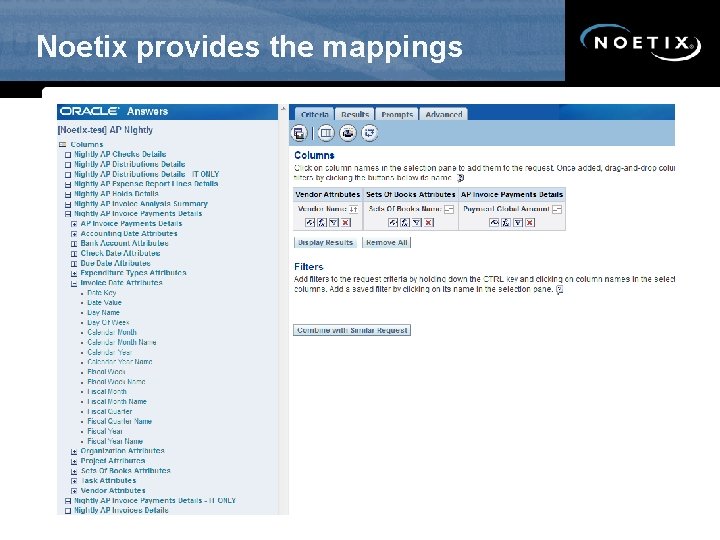The height and width of the screenshot is (540, 720).
Task: Select Nightly AP Invoices Details folder
Action: [121, 511]
